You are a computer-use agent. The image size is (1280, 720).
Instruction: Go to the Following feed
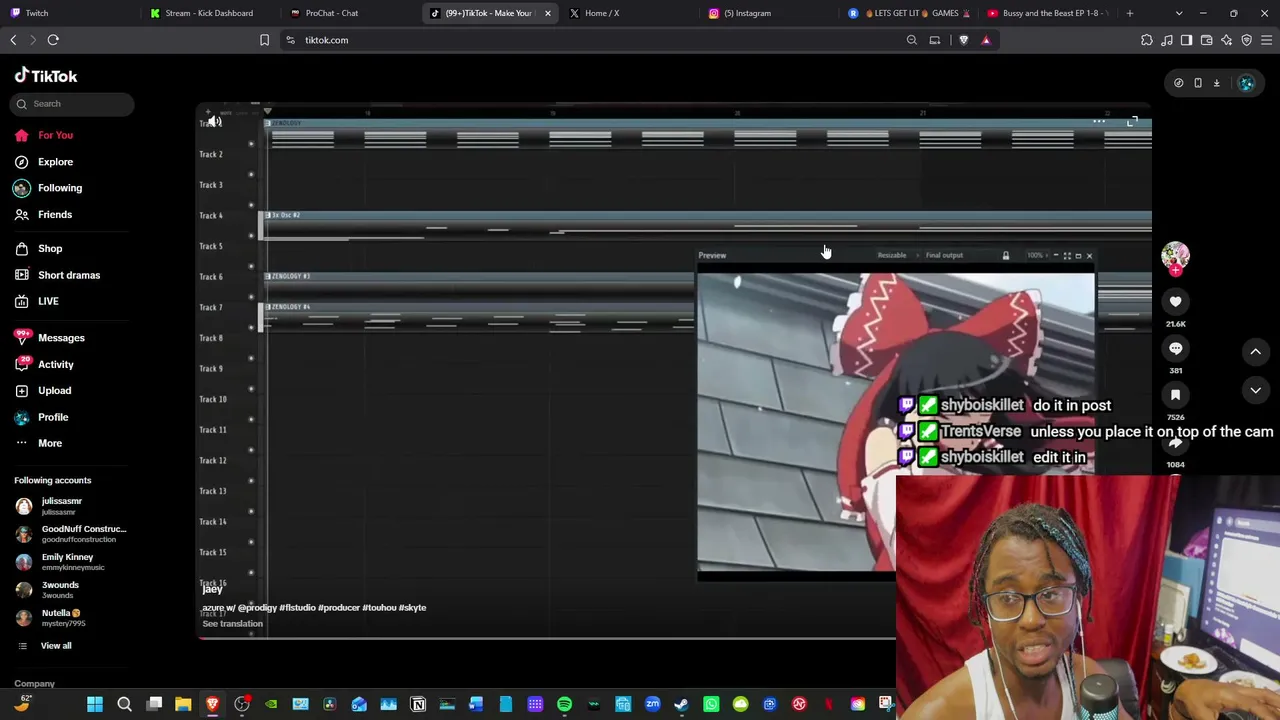pos(48,188)
